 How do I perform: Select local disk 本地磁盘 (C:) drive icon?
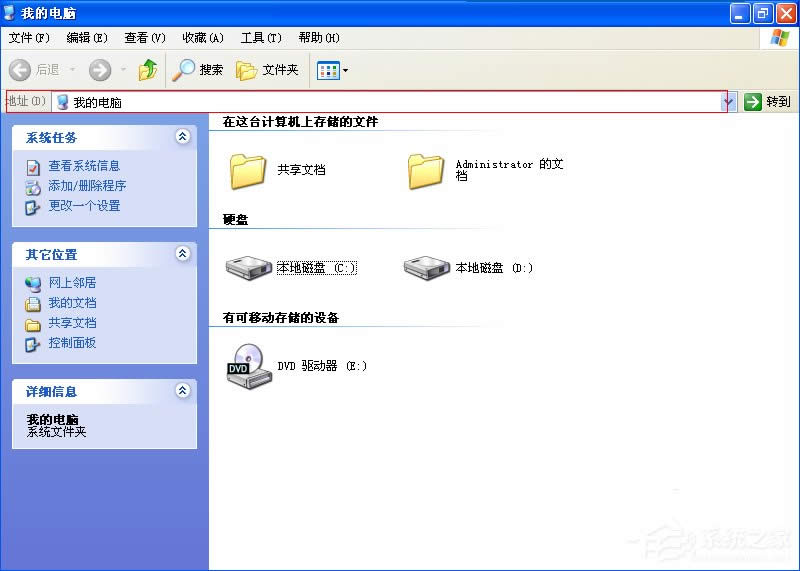(248, 267)
